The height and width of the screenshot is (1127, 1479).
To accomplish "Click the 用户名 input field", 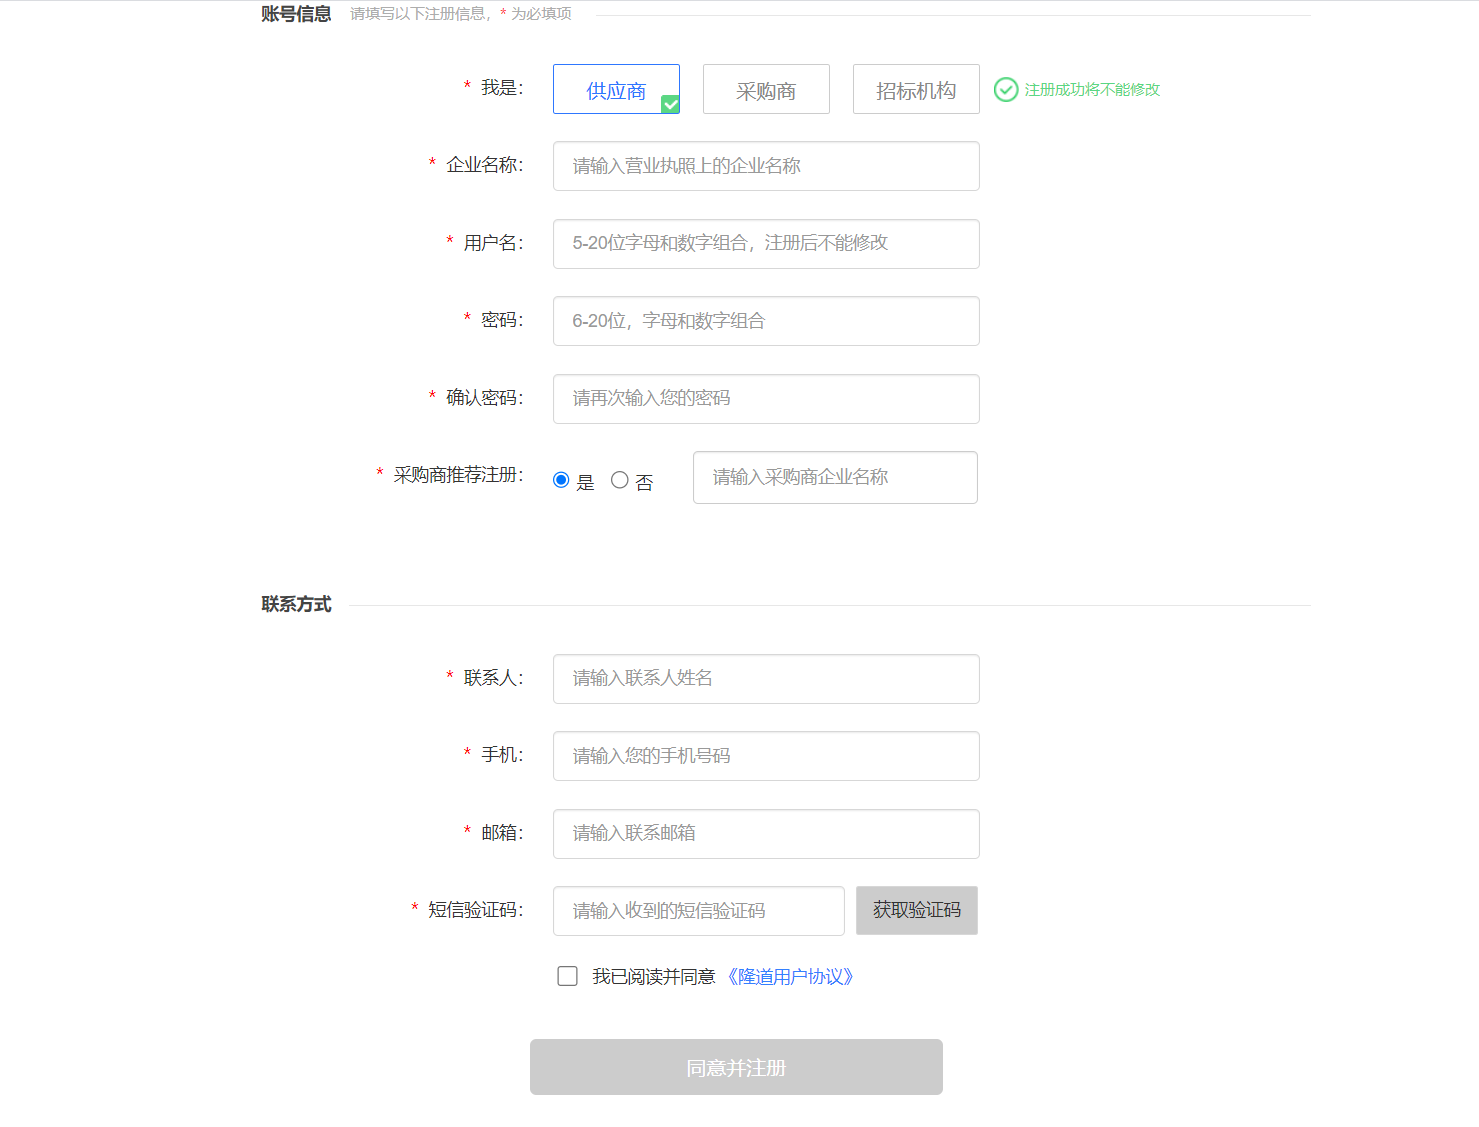I will pos(766,244).
